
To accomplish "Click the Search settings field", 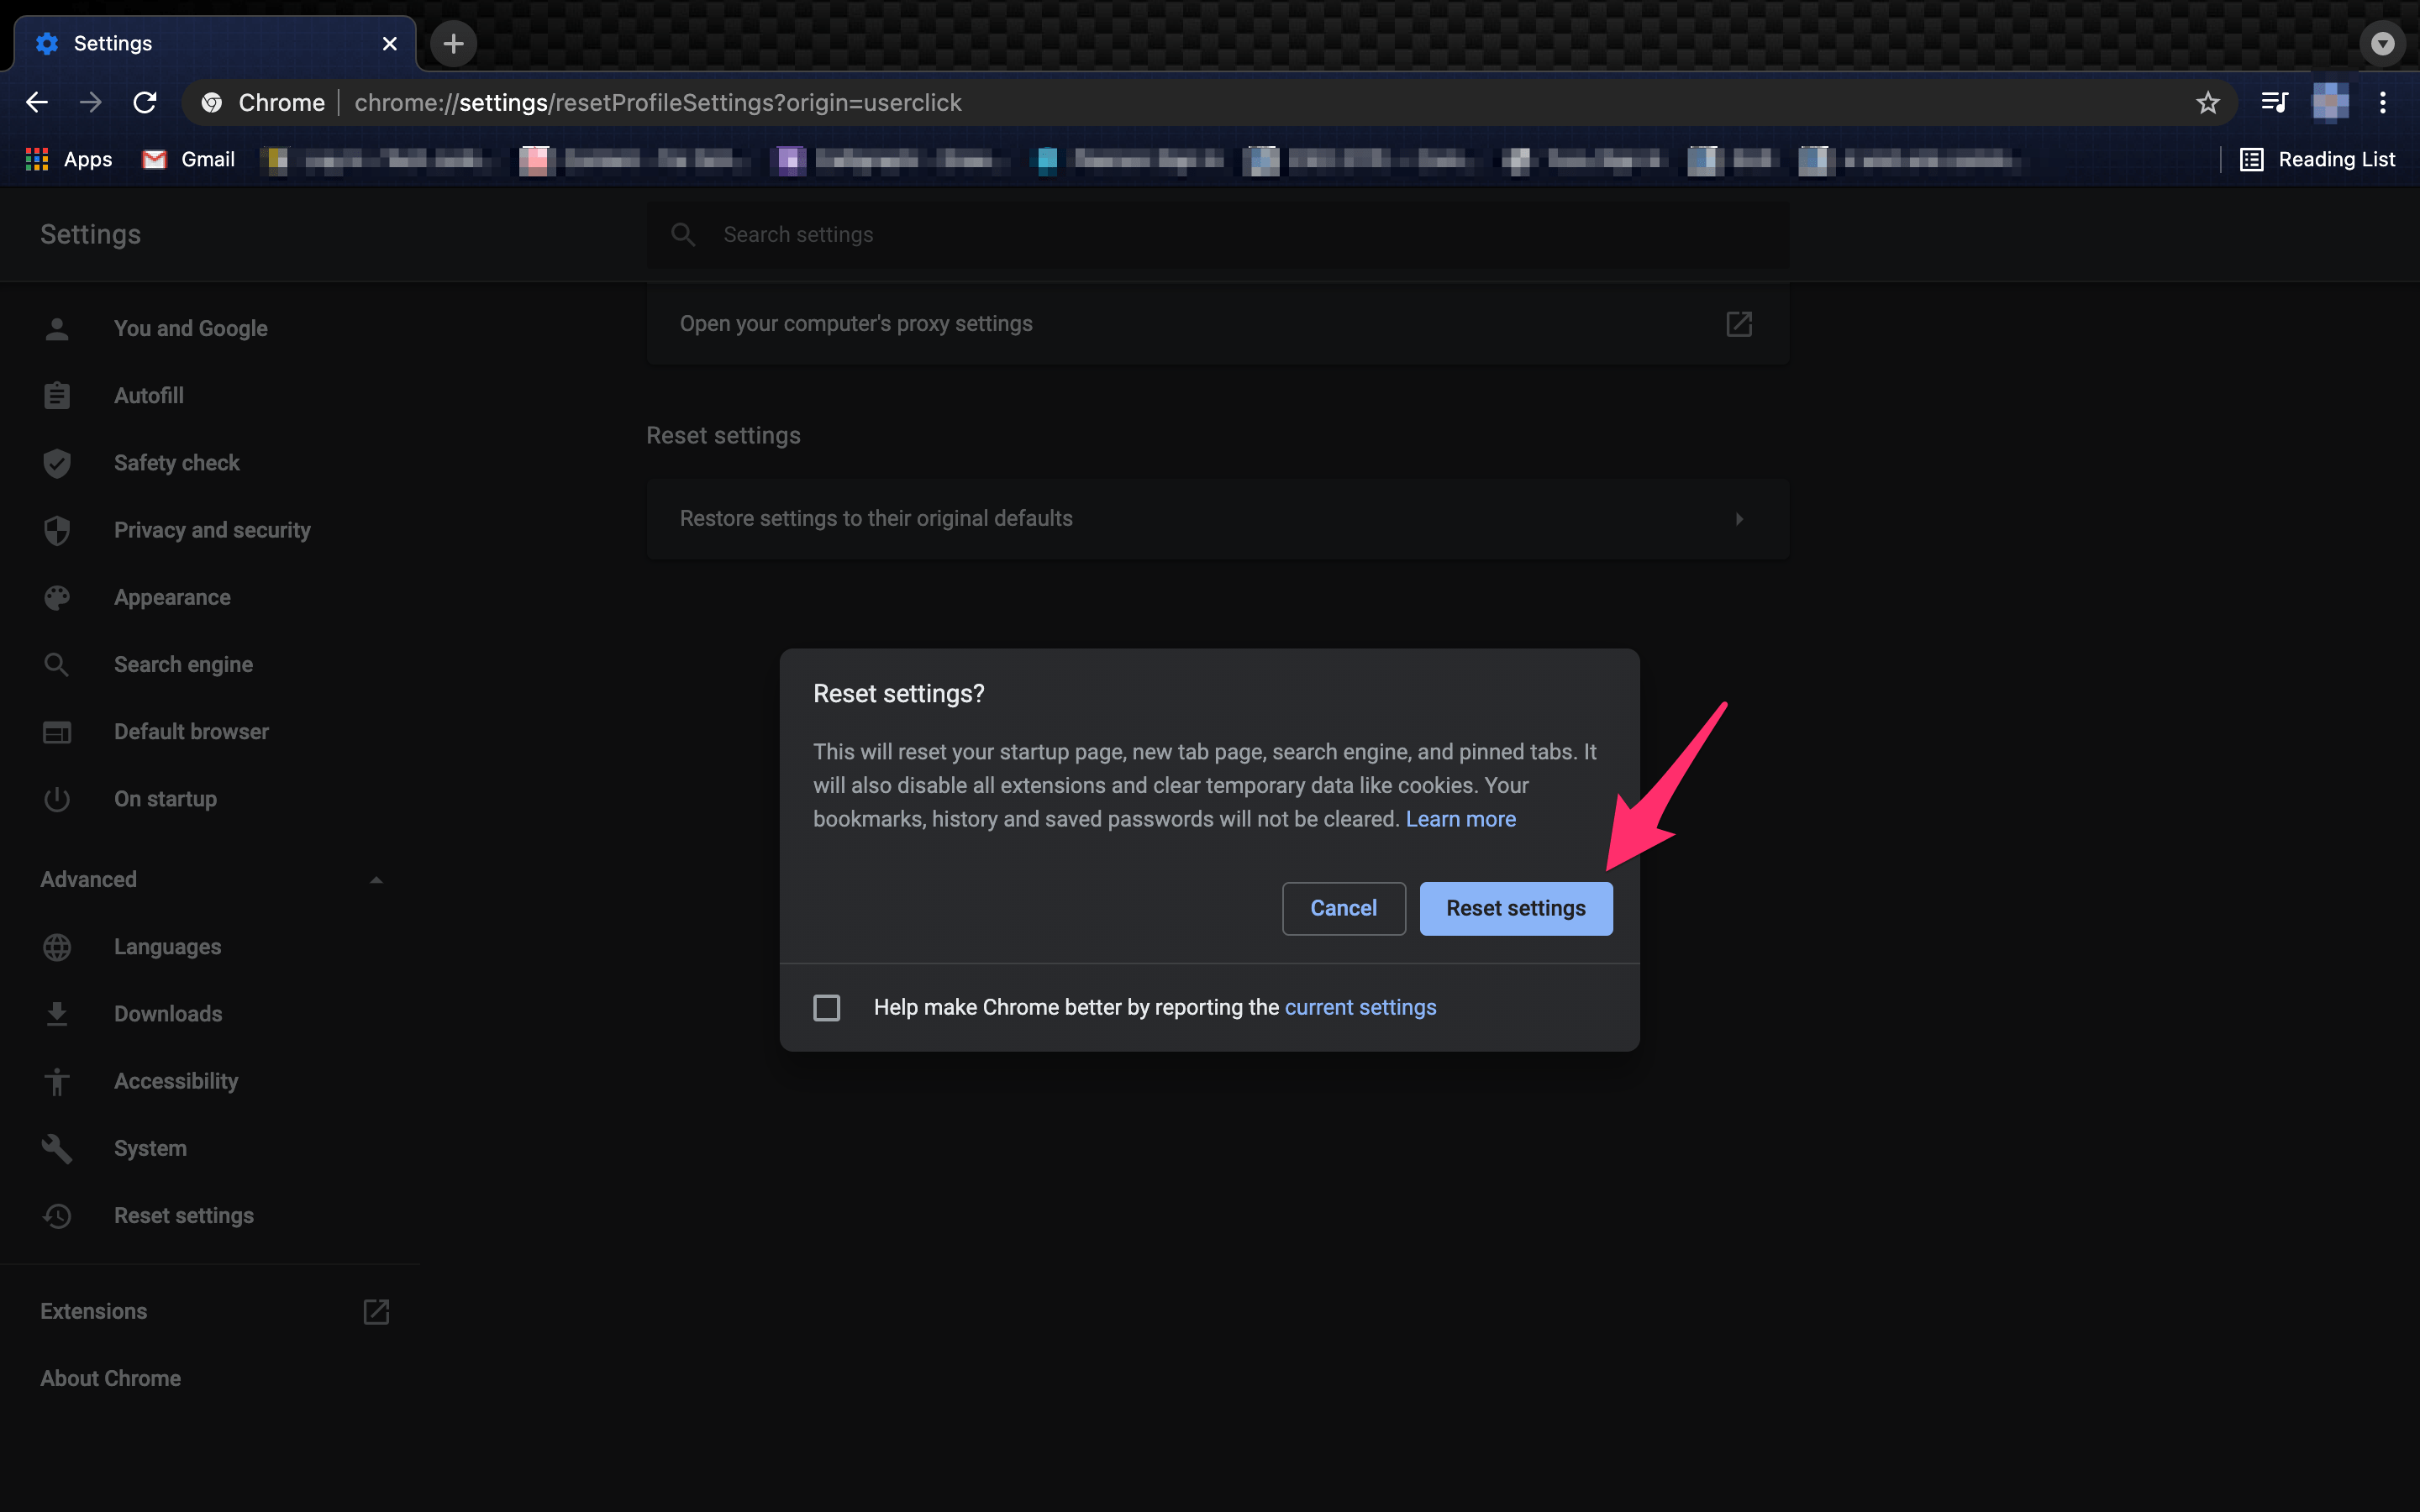I will tap(1217, 234).
